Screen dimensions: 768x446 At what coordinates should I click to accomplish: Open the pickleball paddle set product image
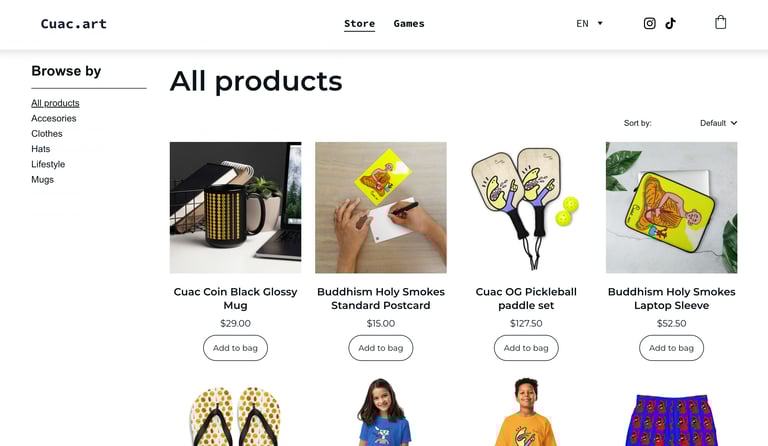(x=526, y=208)
